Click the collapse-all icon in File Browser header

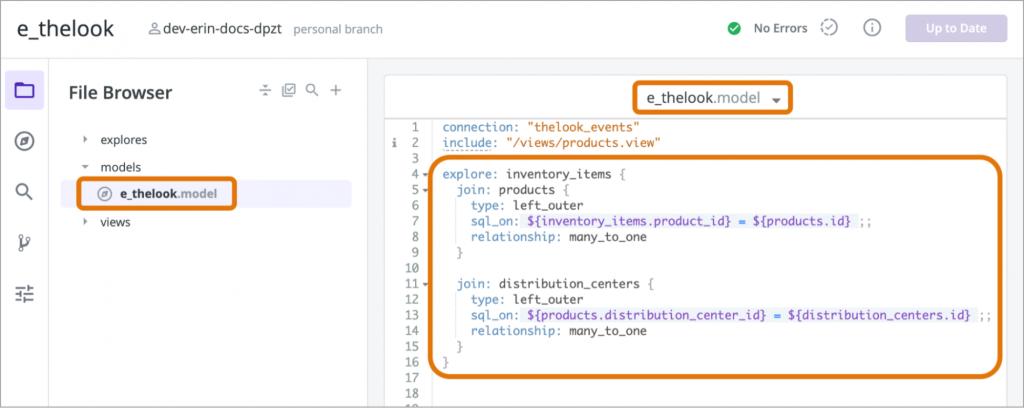(x=265, y=91)
